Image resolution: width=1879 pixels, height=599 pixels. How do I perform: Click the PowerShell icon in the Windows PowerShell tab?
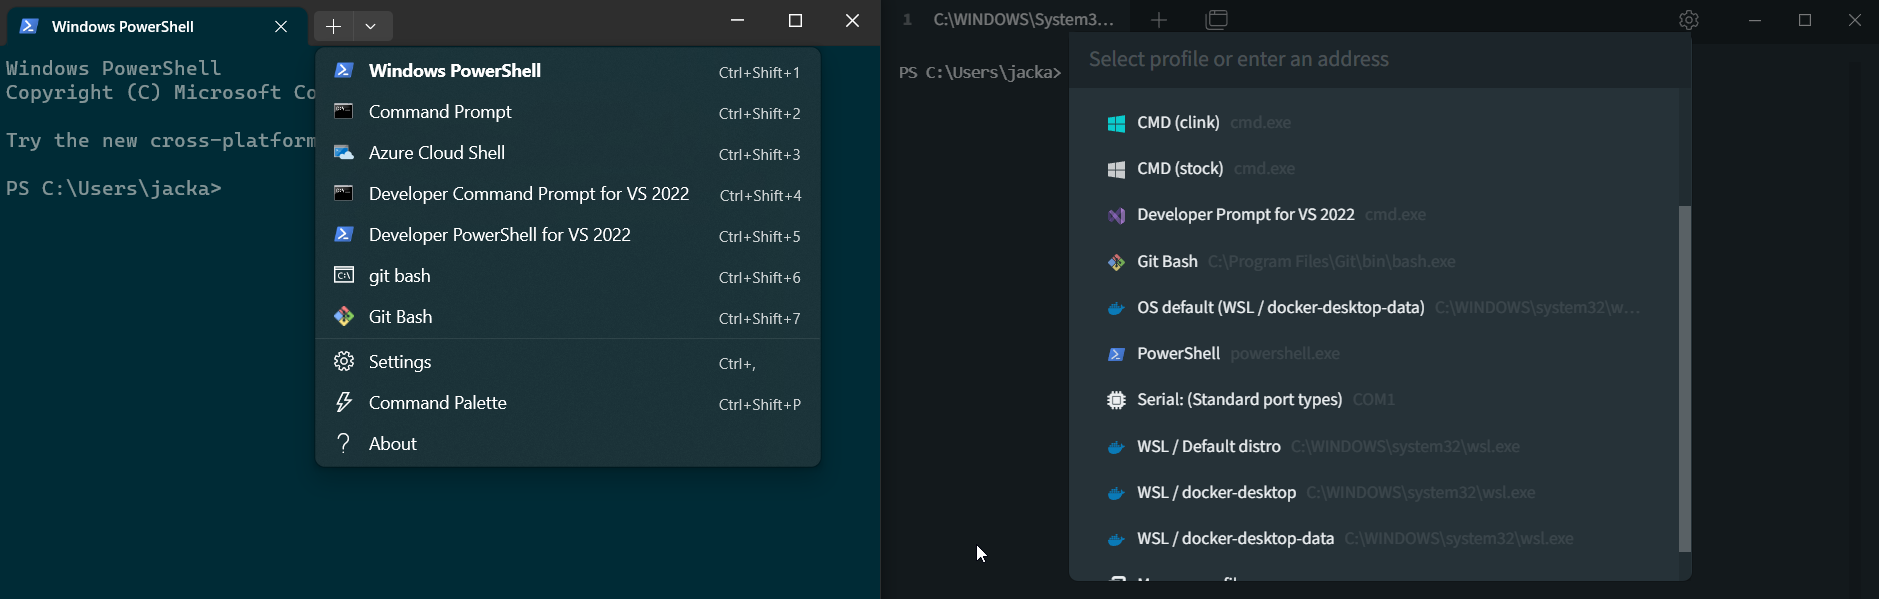pyautogui.click(x=29, y=26)
